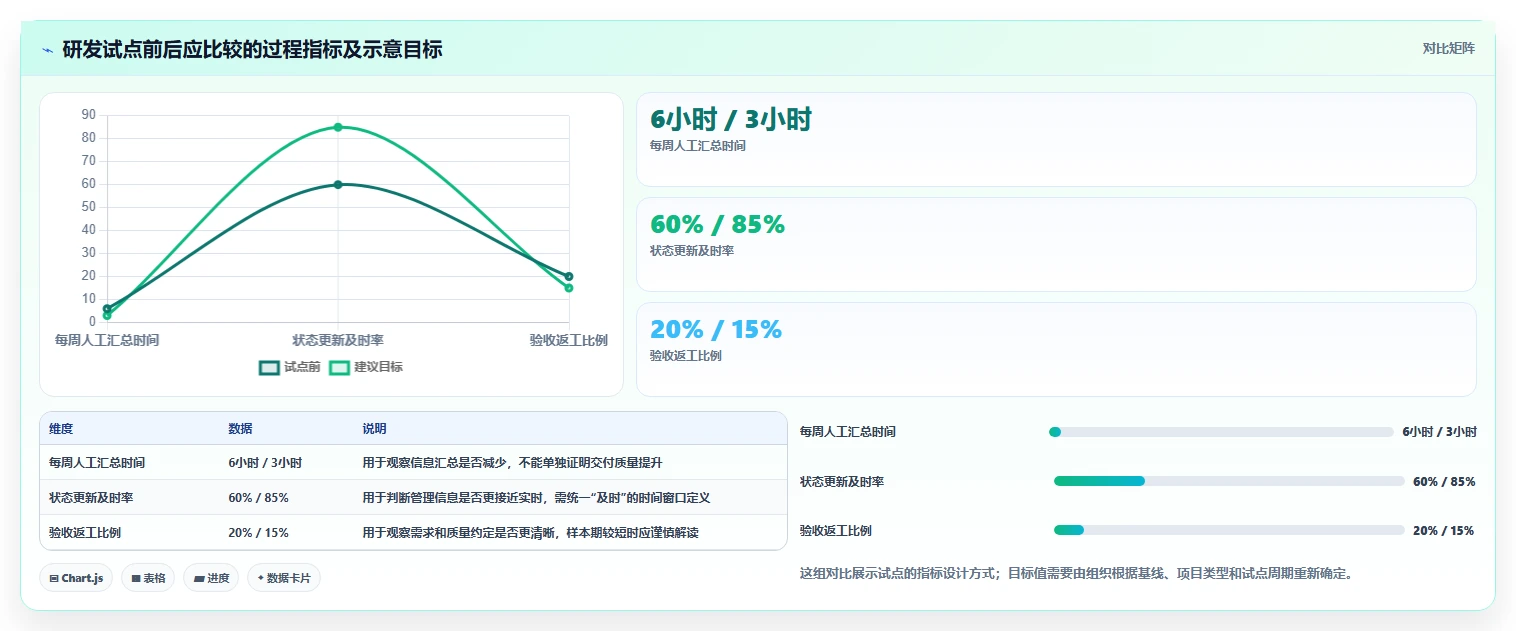The image size is (1516, 631).
Task: Click the lightning icon beside the title
Action: 47,49
